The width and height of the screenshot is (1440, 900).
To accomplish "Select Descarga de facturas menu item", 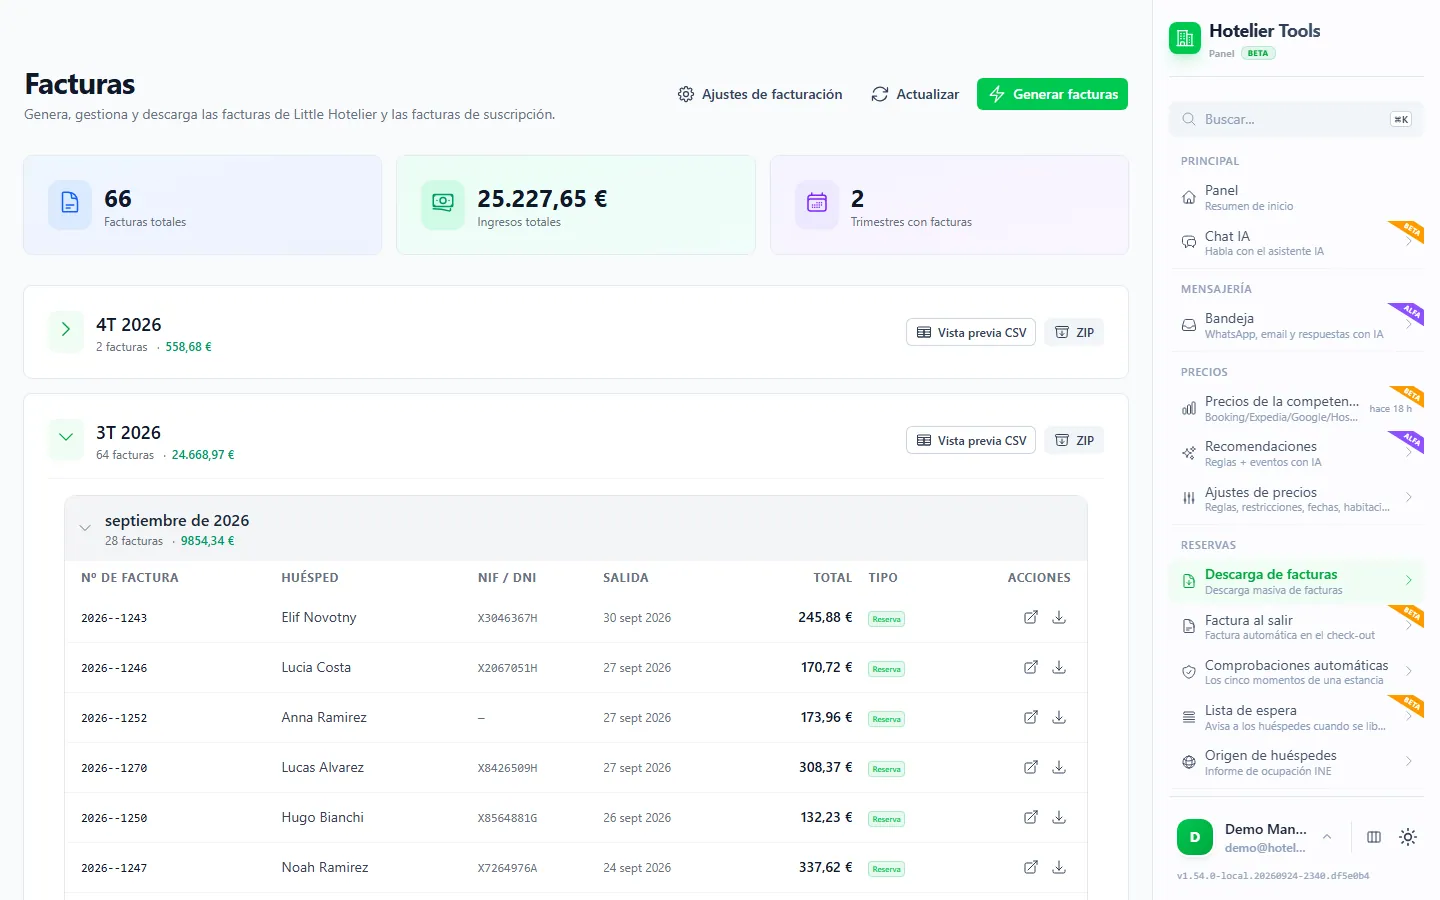I will click(1296, 581).
